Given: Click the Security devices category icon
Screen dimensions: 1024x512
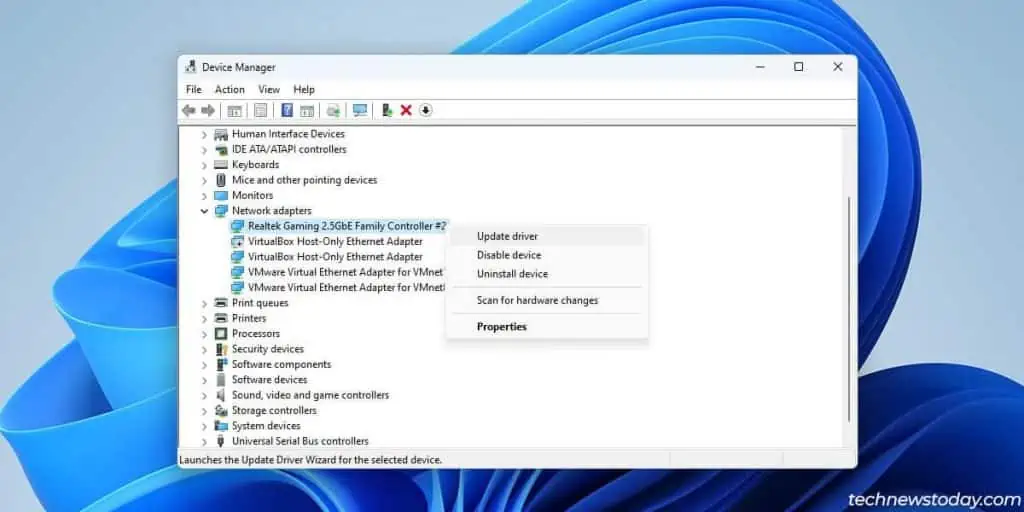Looking at the screenshot, I should 221,349.
